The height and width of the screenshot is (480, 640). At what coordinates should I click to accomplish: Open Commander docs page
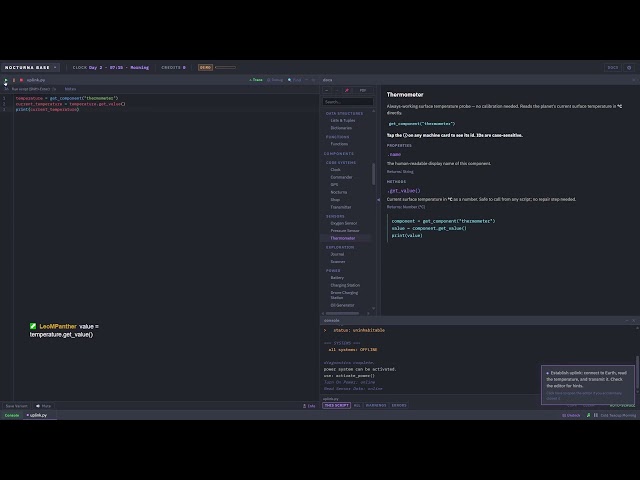coord(341,177)
